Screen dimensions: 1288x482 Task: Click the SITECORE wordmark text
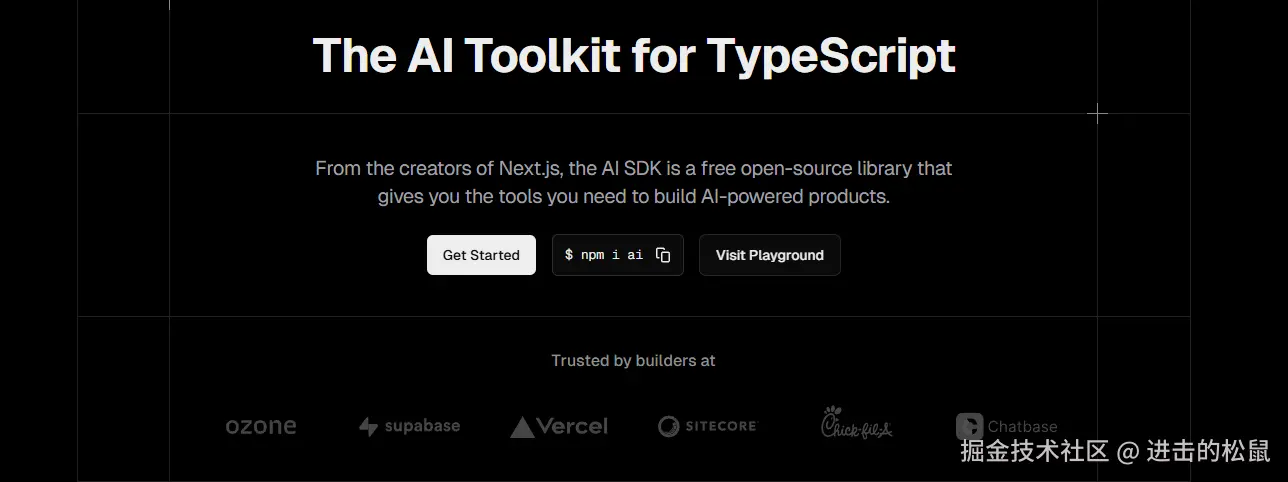tap(721, 427)
